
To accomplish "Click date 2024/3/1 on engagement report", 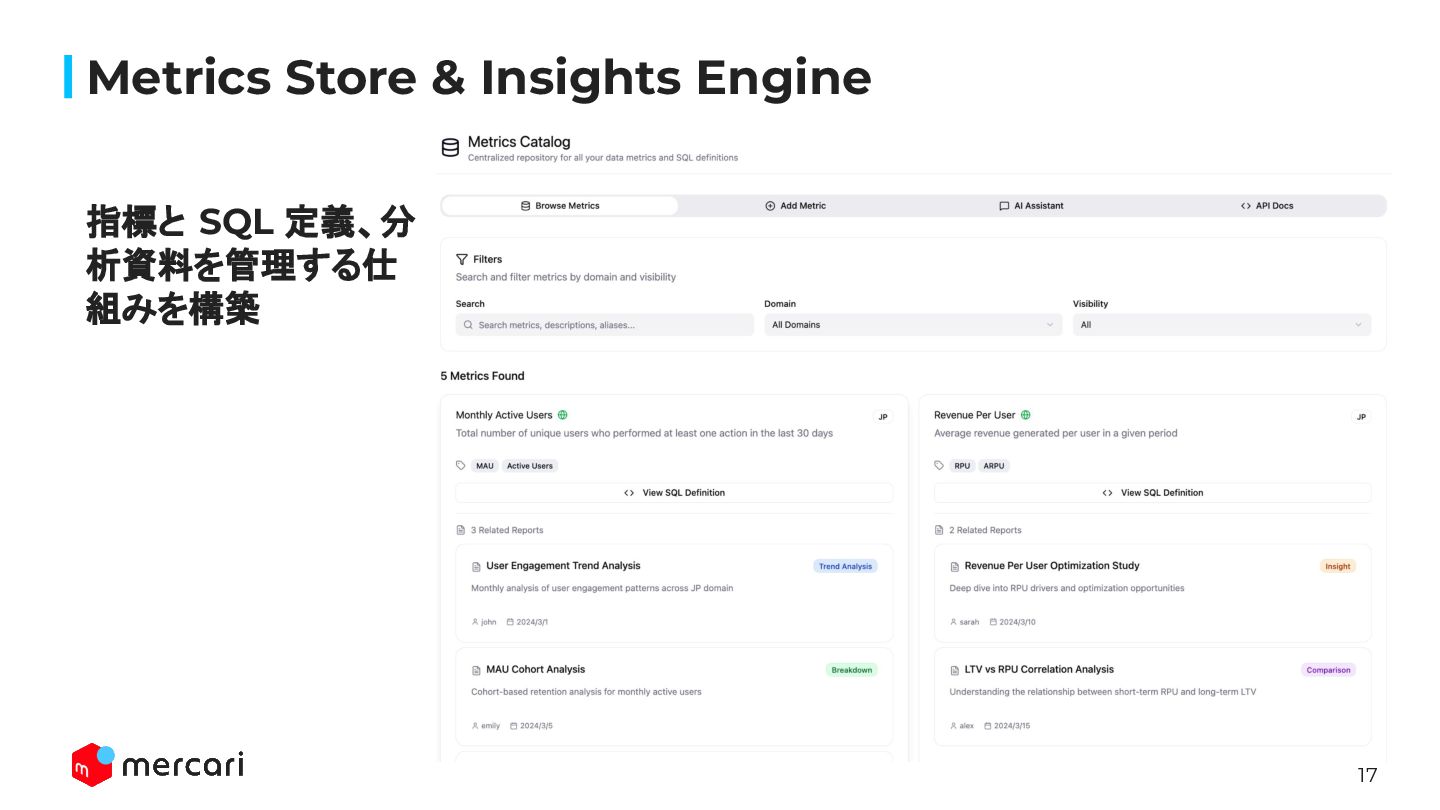I will (528, 622).
